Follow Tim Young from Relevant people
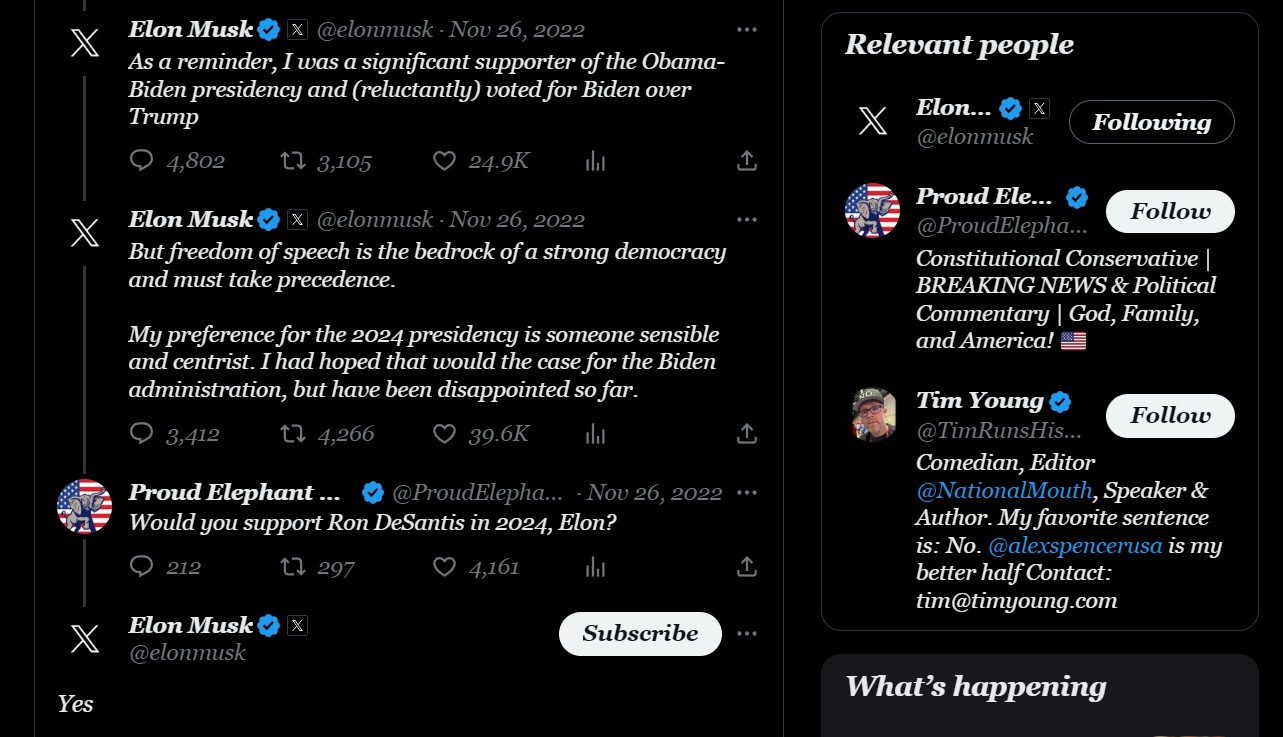This screenshot has height=737, width=1283. [1169, 415]
